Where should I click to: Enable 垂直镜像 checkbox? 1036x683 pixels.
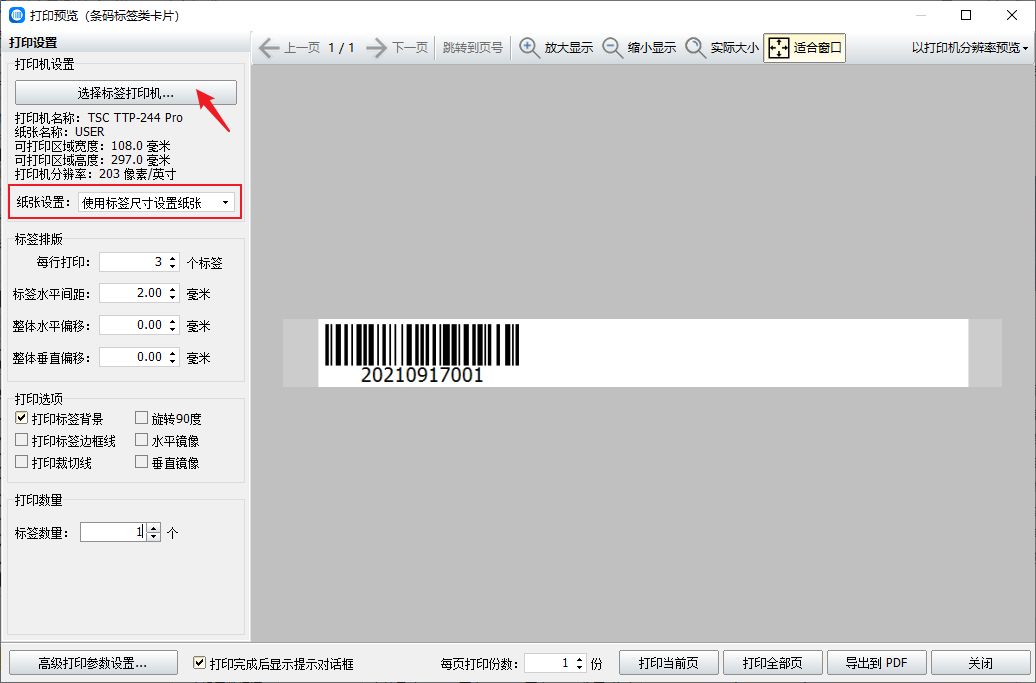(141, 462)
